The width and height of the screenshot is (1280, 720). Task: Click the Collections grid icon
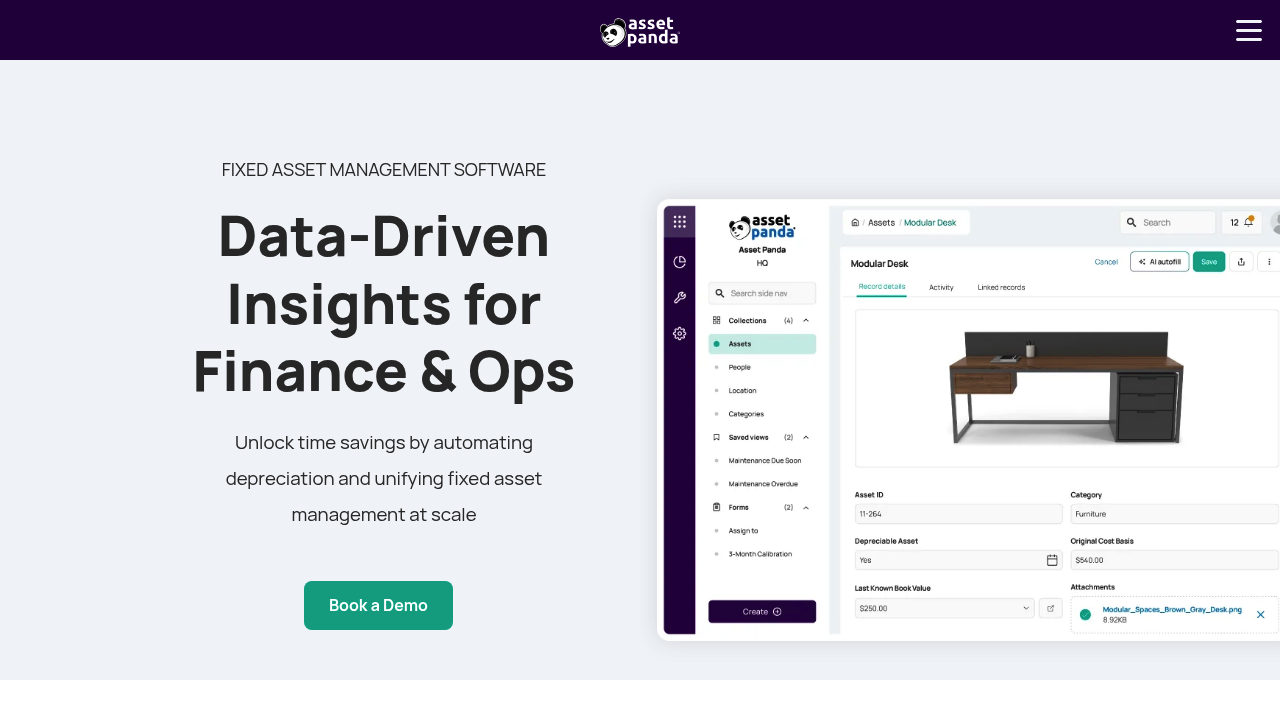click(x=716, y=320)
